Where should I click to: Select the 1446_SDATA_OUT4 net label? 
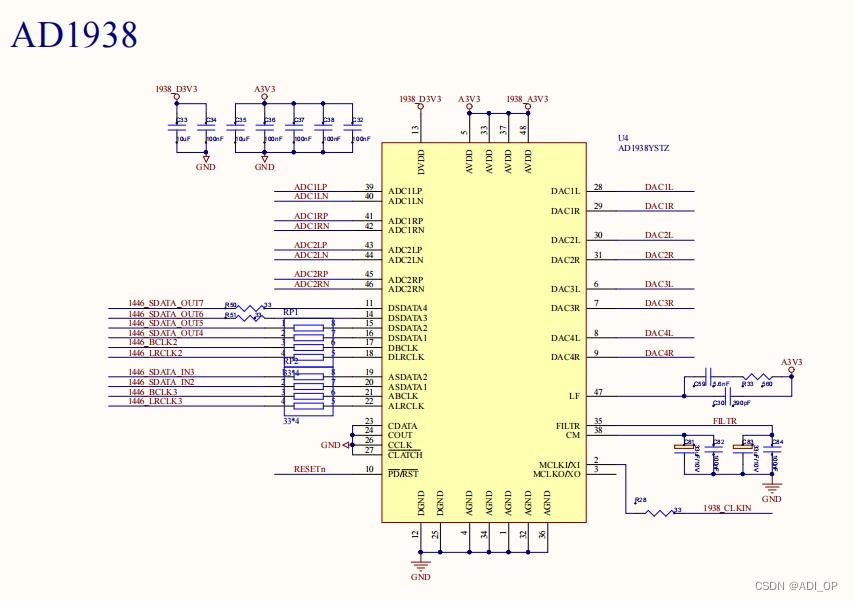coord(166,333)
